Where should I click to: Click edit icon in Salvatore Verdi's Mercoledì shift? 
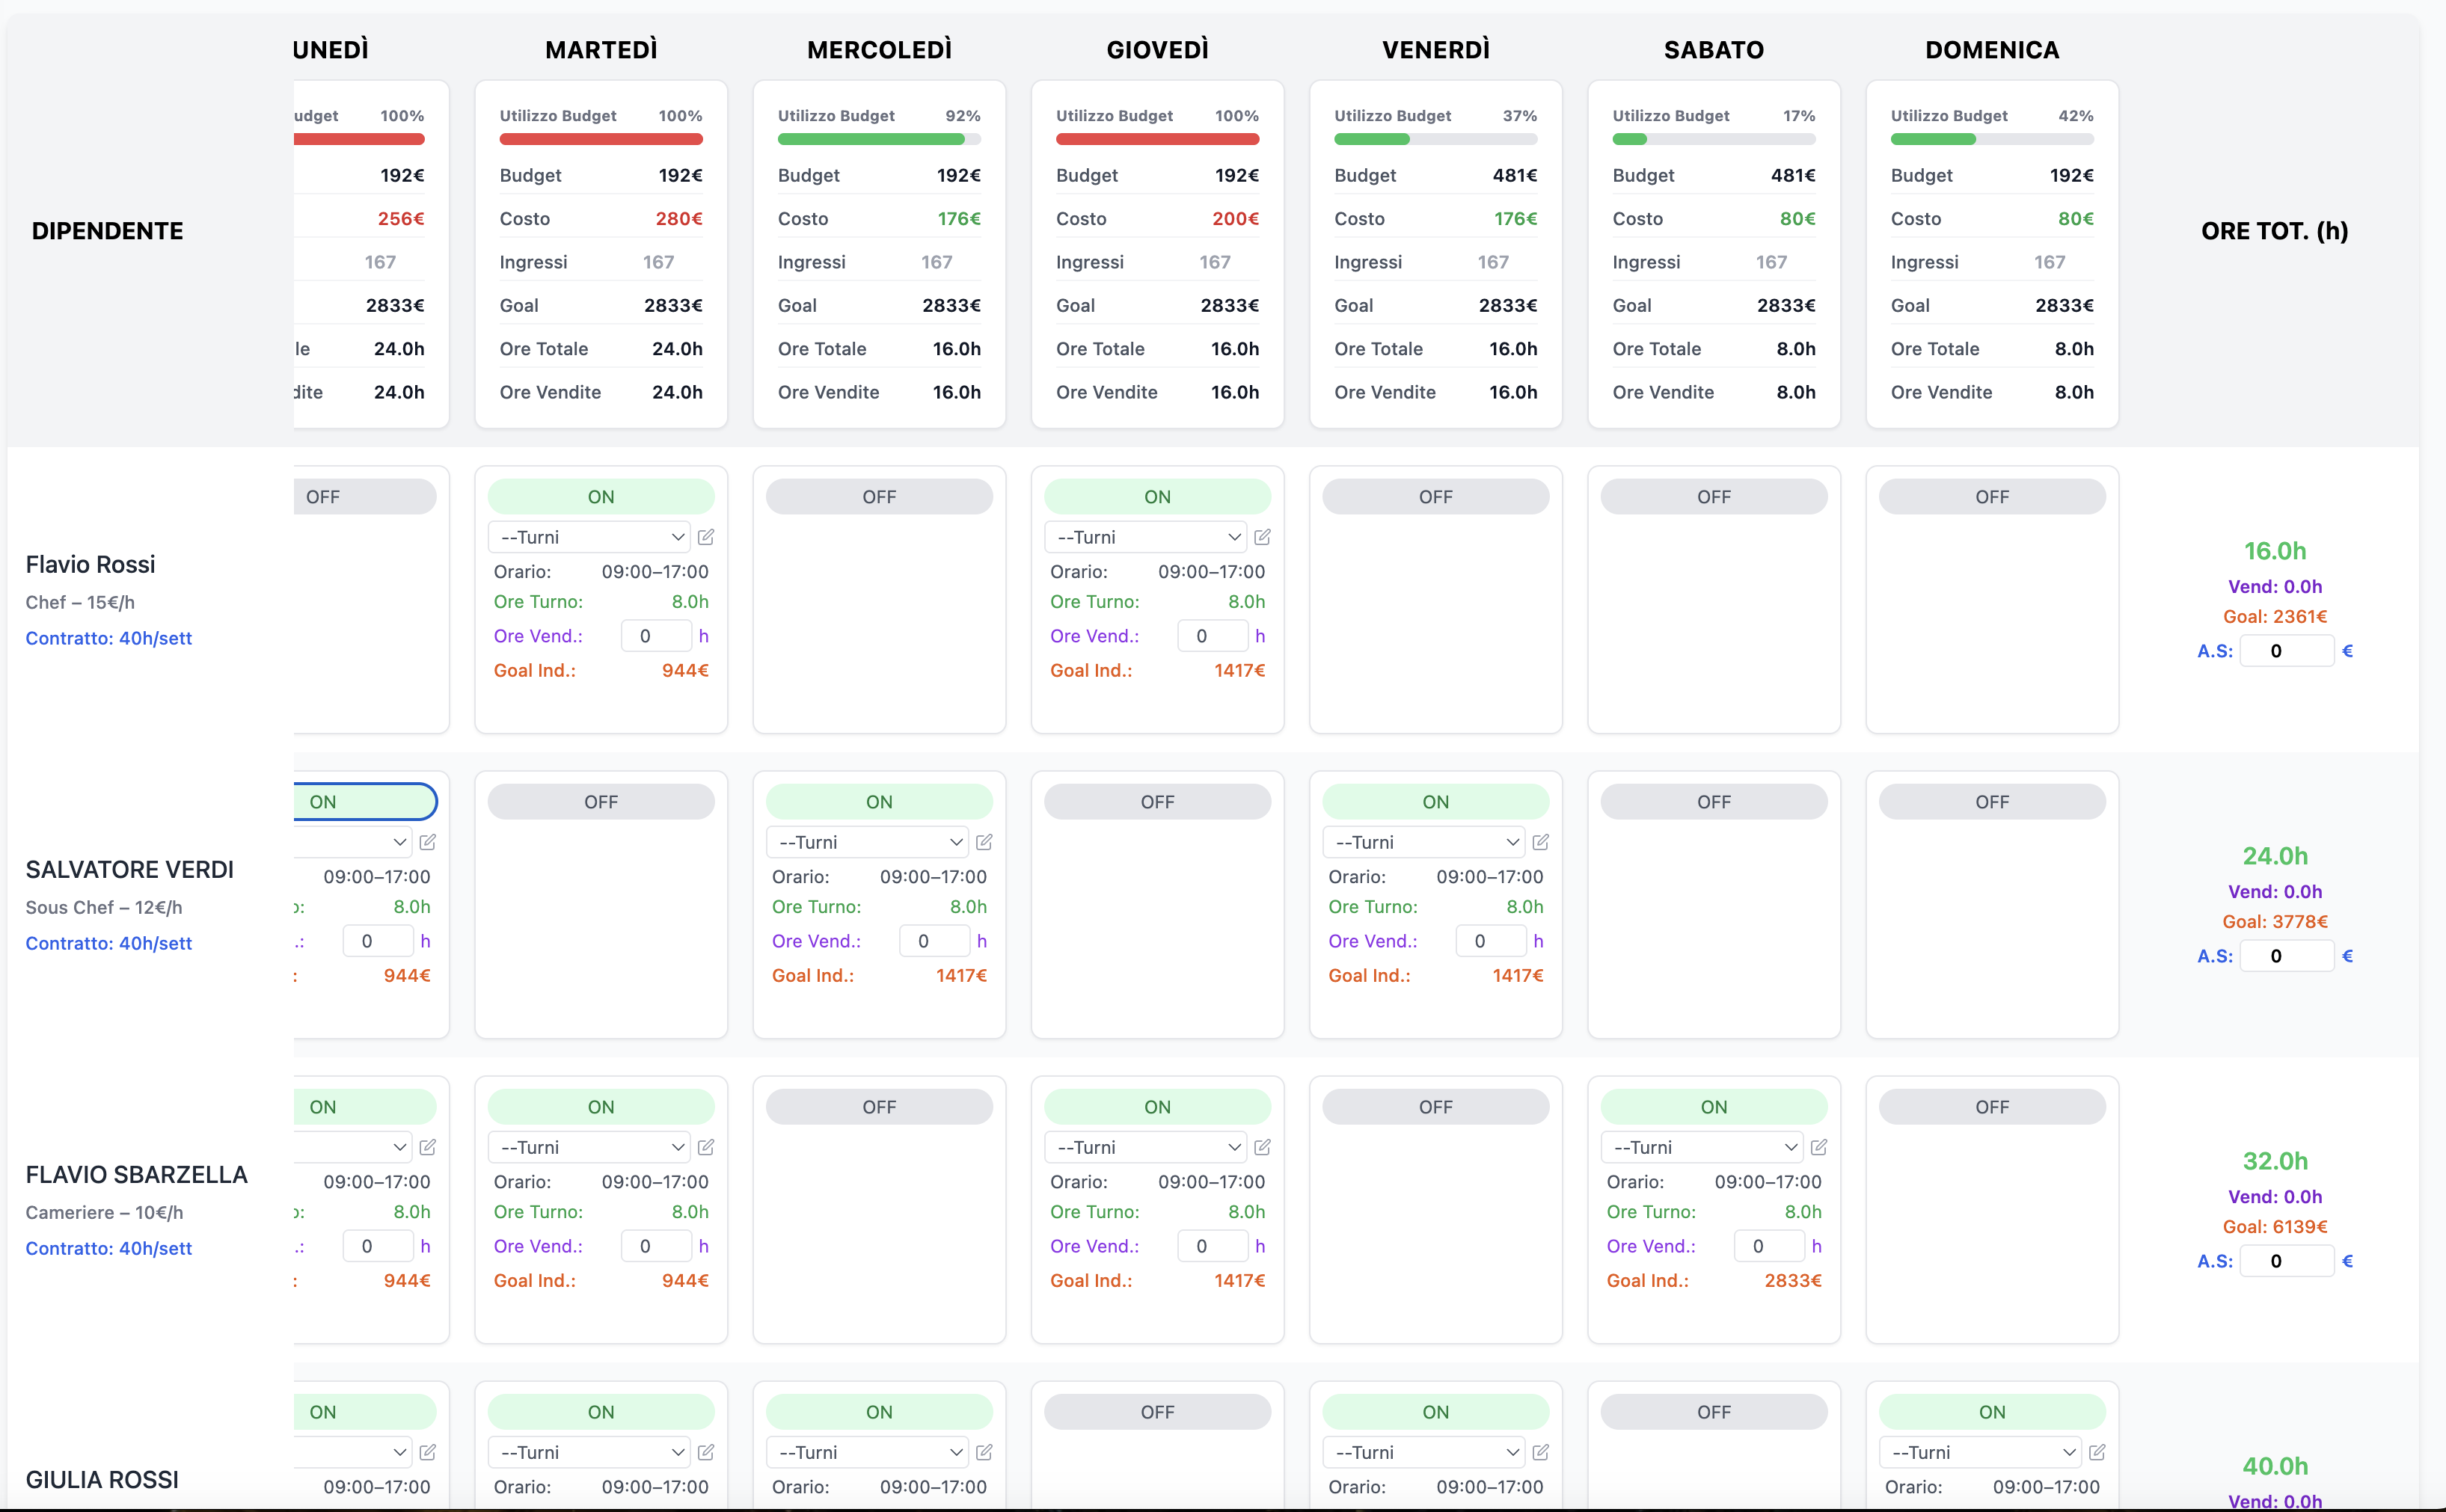pyautogui.click(x=984, y=842)
